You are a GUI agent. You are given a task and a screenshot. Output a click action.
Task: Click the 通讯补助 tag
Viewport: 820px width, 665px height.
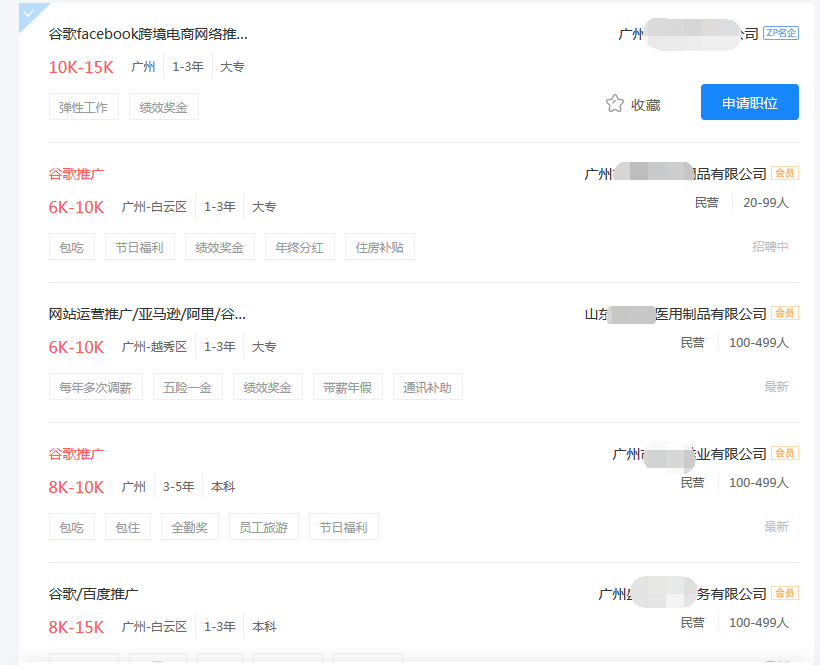(427, 387)
